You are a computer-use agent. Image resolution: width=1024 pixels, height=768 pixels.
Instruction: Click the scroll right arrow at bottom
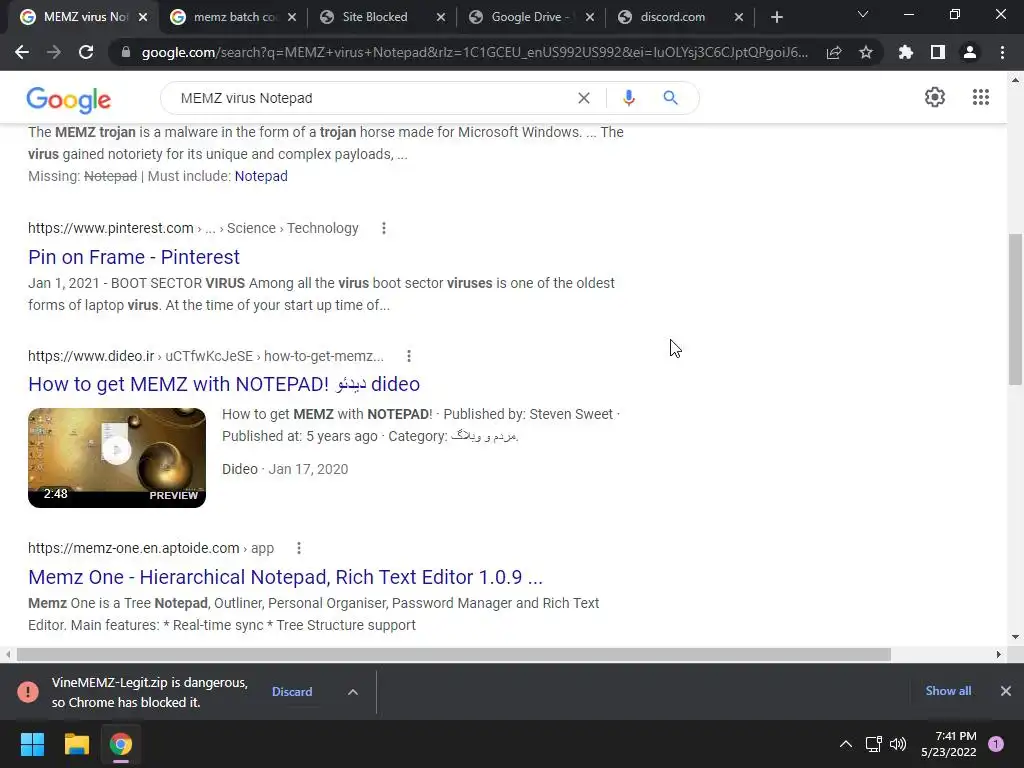999,654
